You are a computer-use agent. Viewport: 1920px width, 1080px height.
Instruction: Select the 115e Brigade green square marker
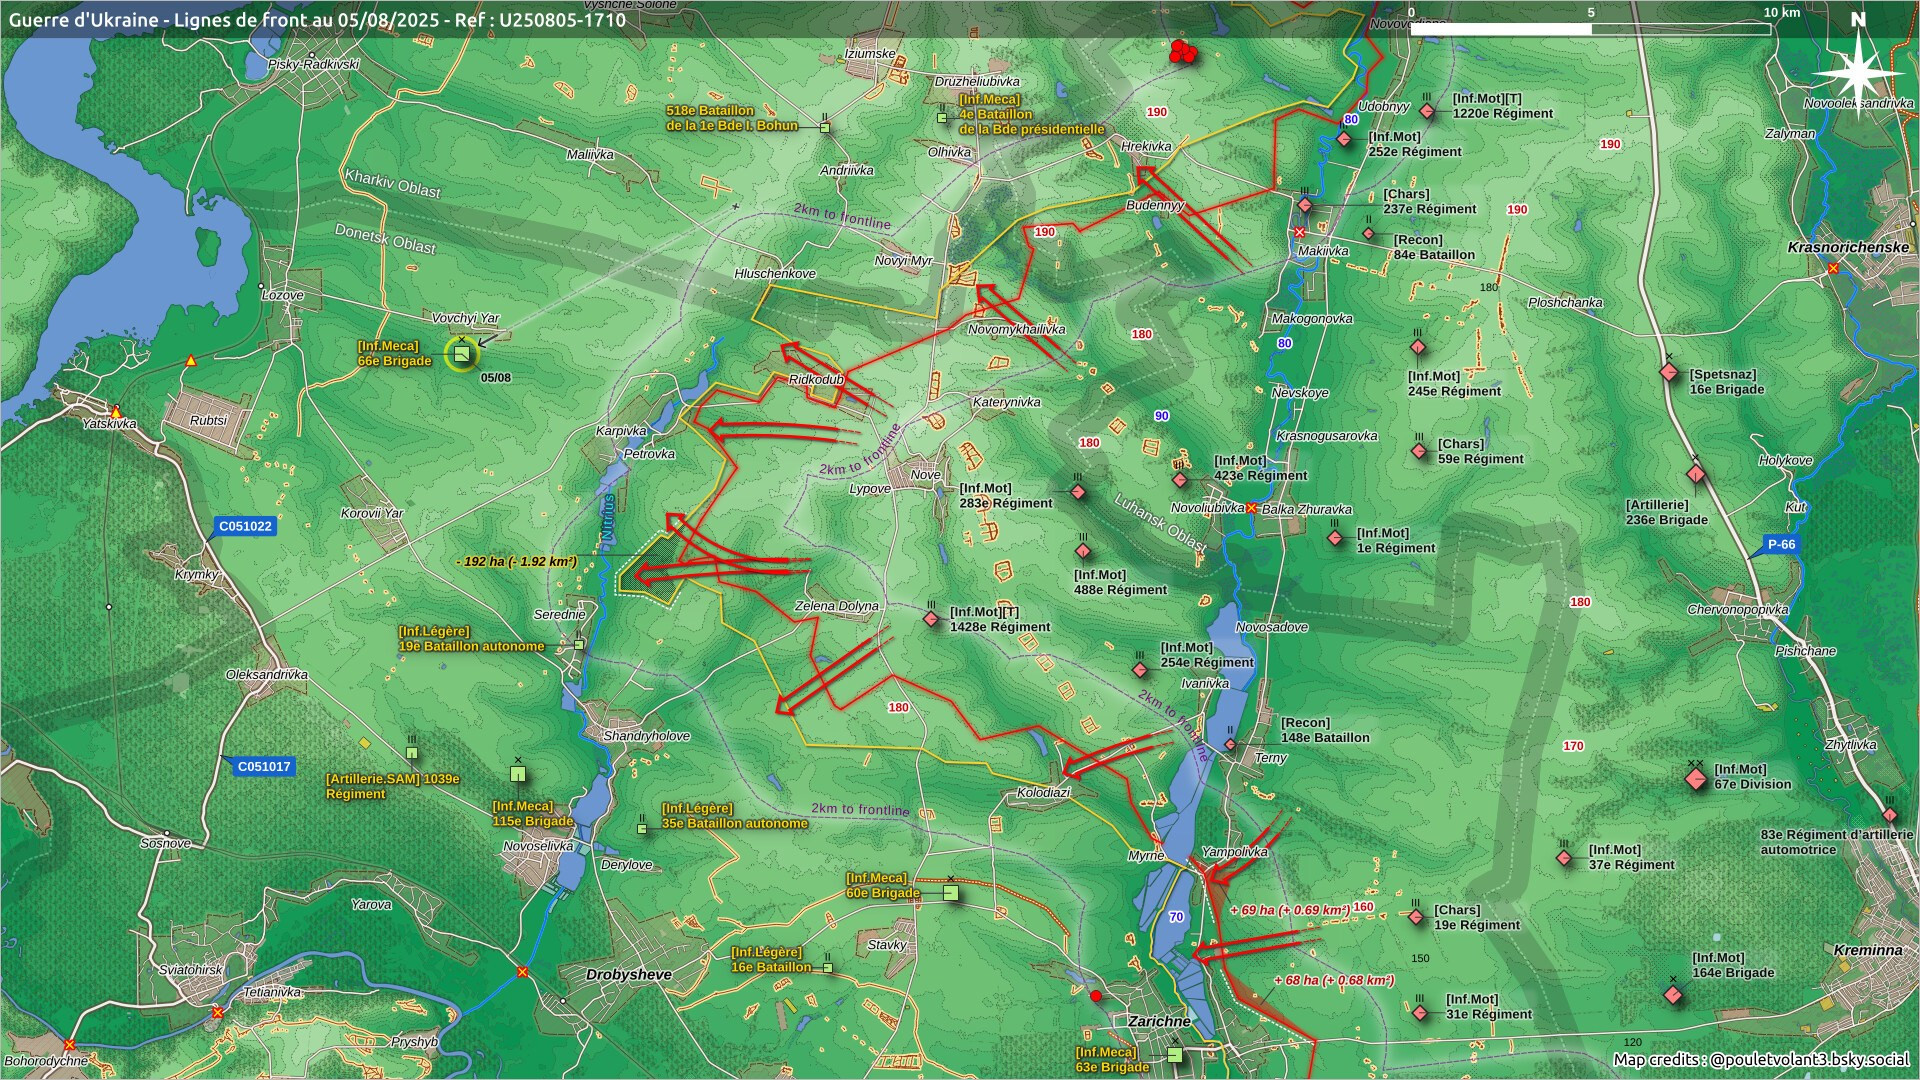coord(518,774)
